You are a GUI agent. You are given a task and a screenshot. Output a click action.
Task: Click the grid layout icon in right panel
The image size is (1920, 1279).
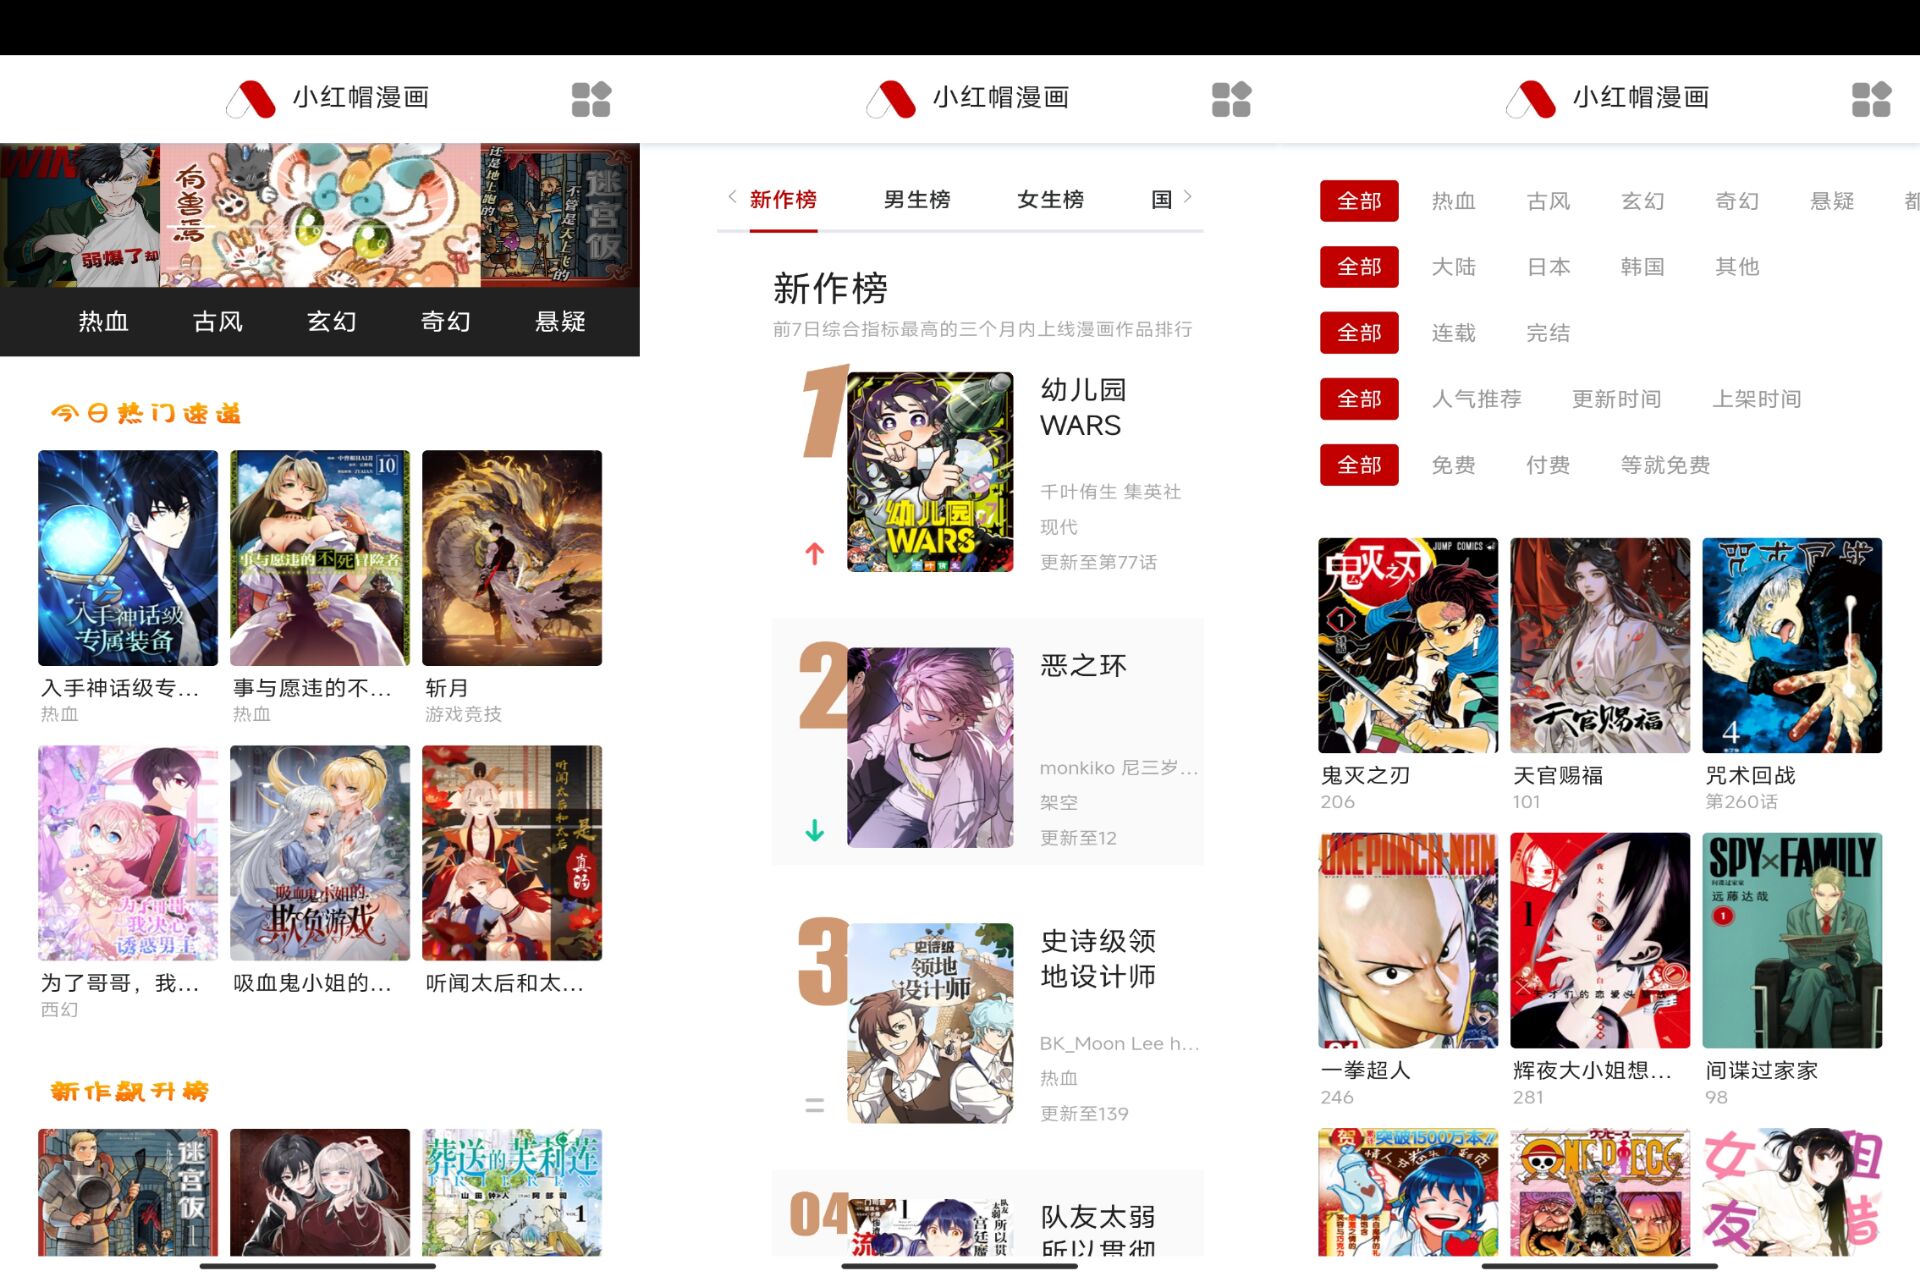pos(1873,97)
